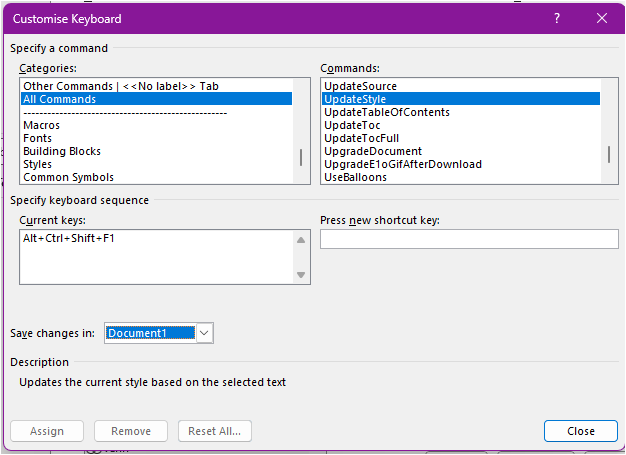Click the Close button
Screen dimensions: 626x455
581,431
